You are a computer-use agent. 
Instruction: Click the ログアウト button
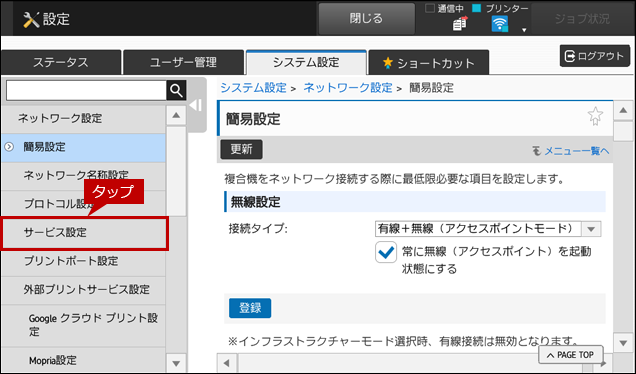(595, 56)
